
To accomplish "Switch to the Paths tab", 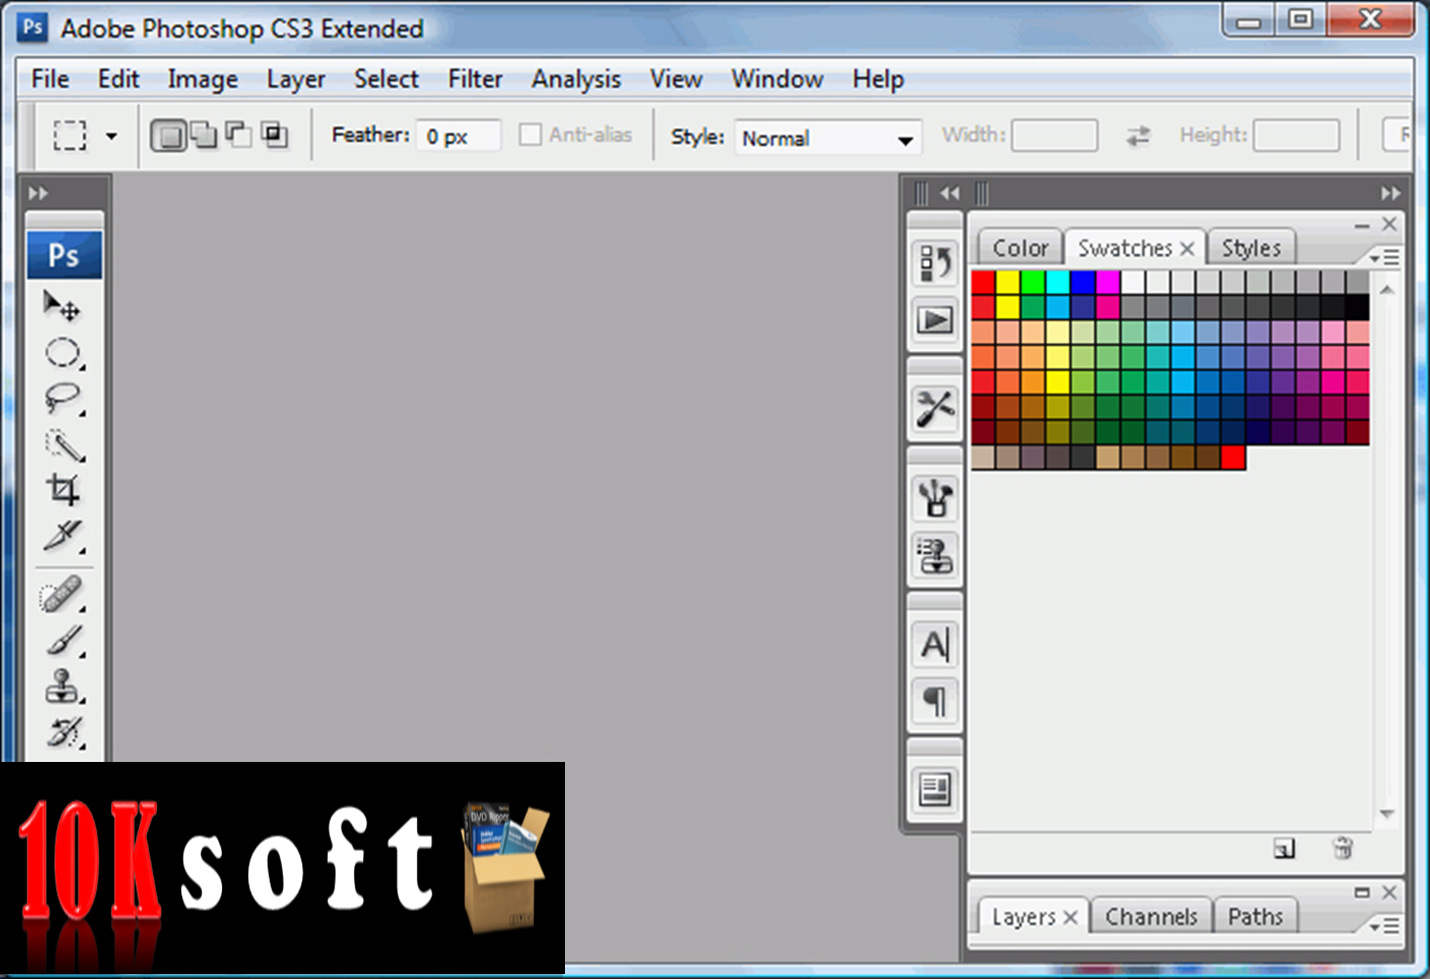I will coord(1255,917).
